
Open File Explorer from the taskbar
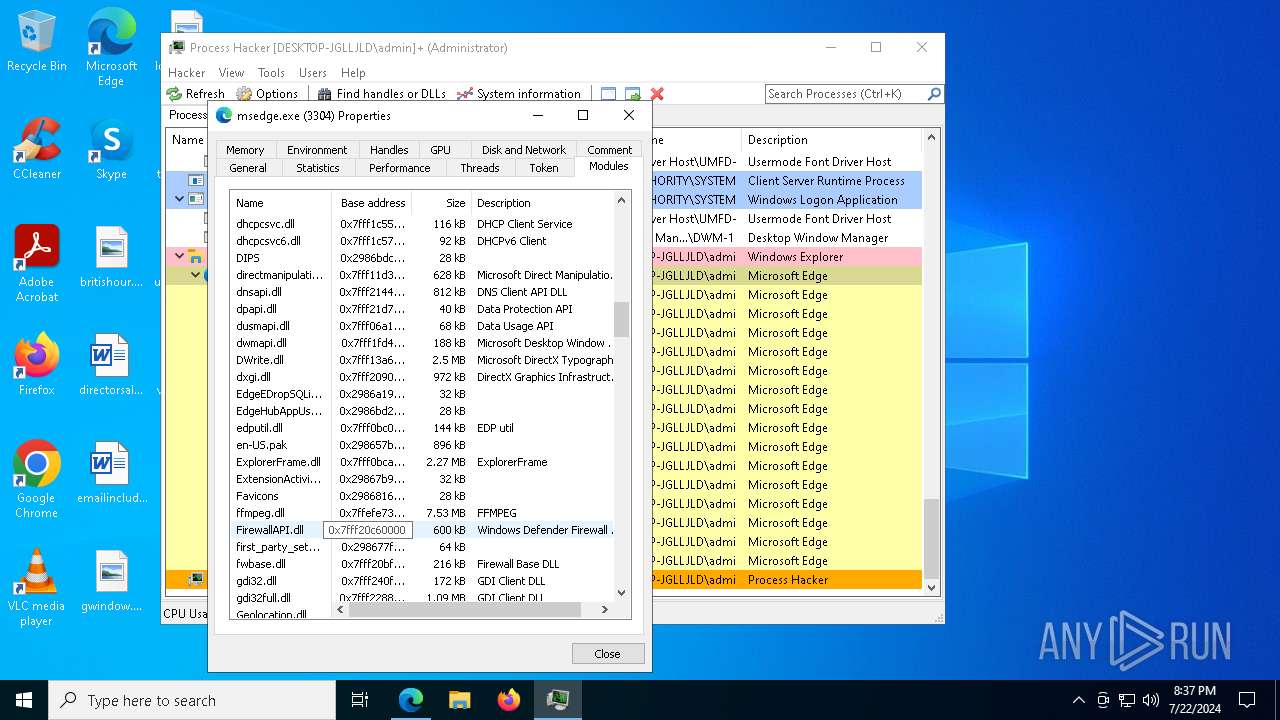click(x=459, y=700)
